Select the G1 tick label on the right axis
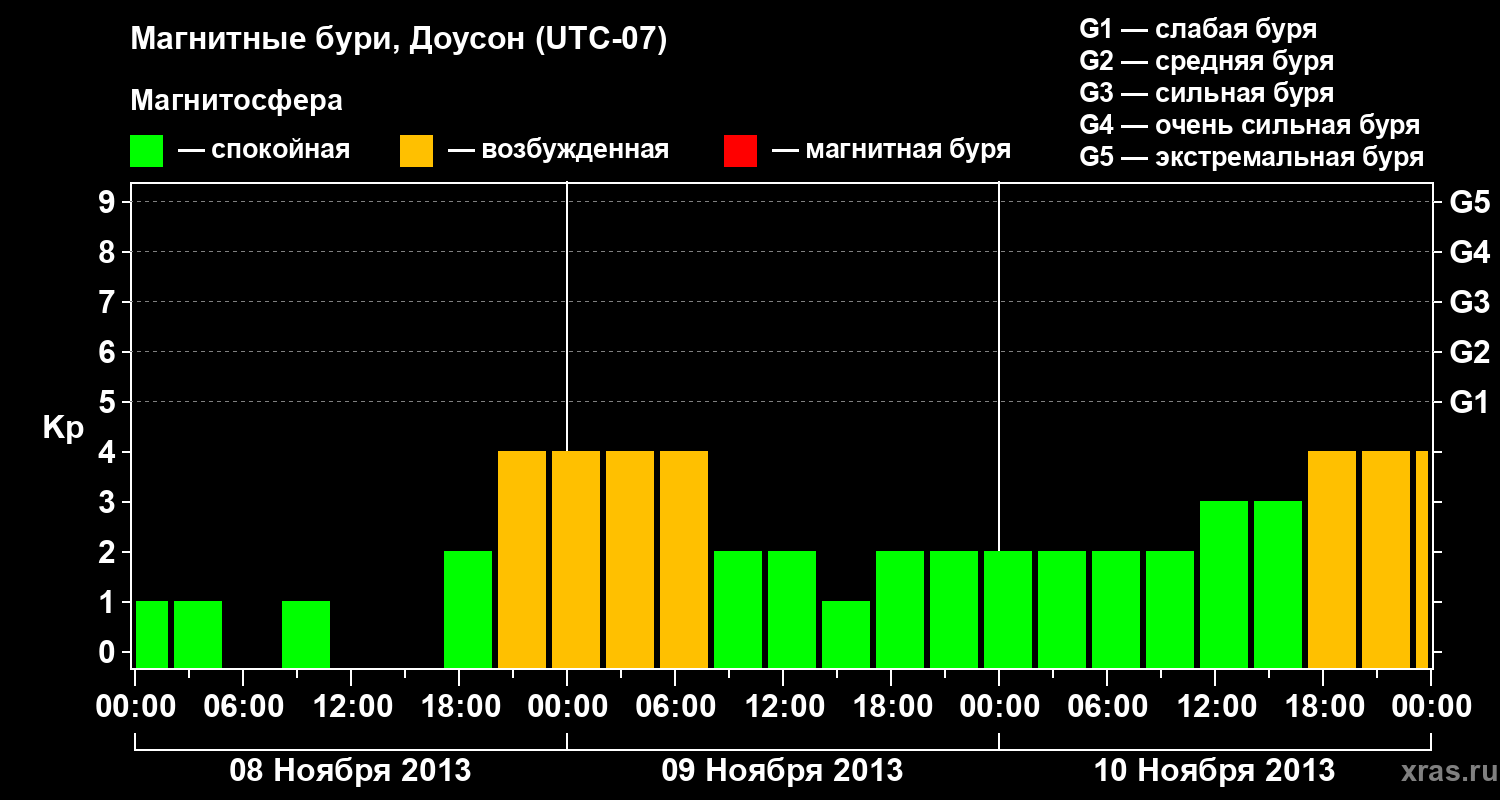This screenshot has height=800, width=1500. [x=1469, y=403]
